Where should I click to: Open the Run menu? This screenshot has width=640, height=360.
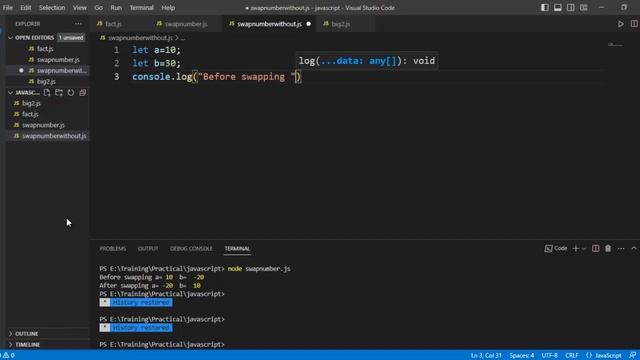[x=116, y=8]
